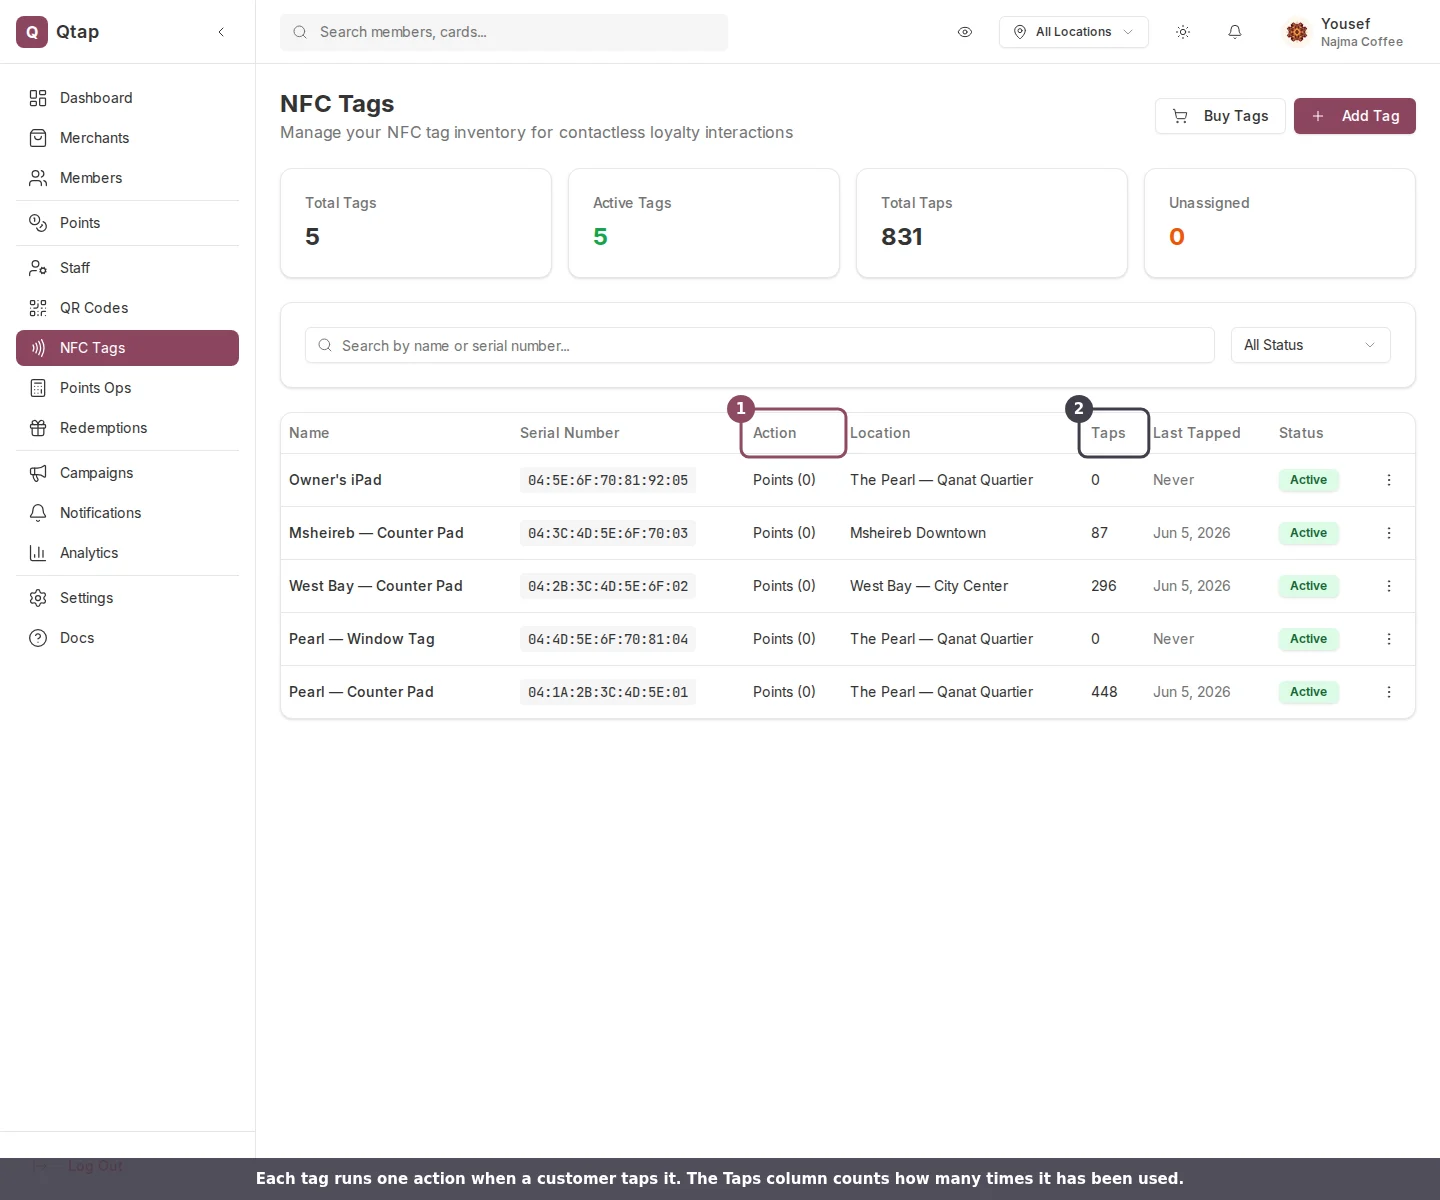1440x1200 pixels.
Task: Collapse the sidebar with the chevron
Action: pyautogui.click(x=221, y=32)
